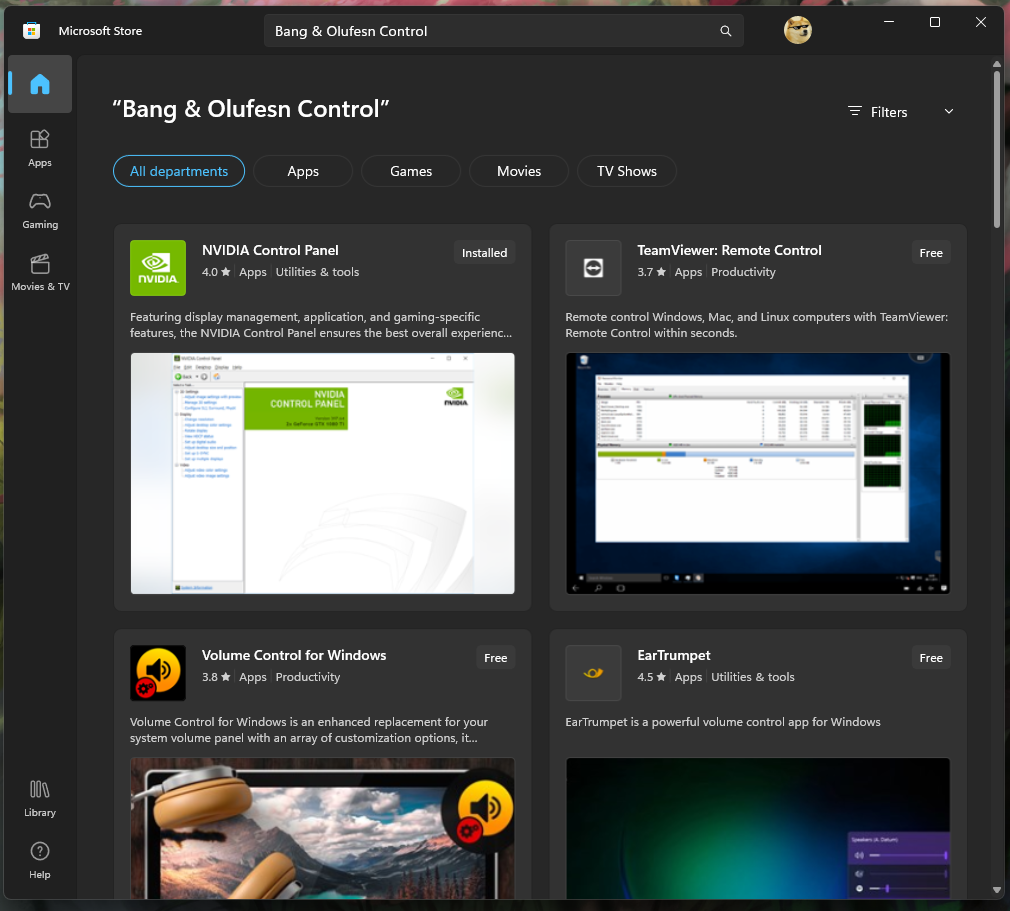Select the Apps department filter
This screenshot has height=911, width=1010.
pos(303,171)
